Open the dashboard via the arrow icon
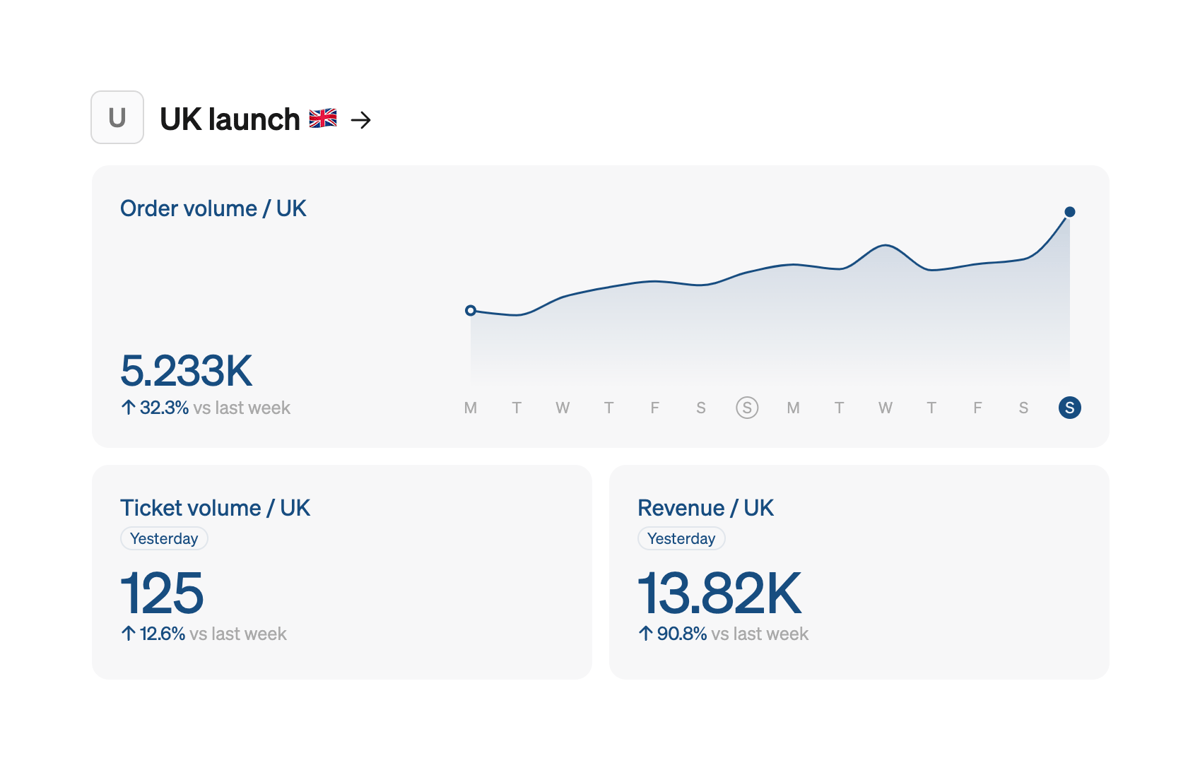 [361, 119]
